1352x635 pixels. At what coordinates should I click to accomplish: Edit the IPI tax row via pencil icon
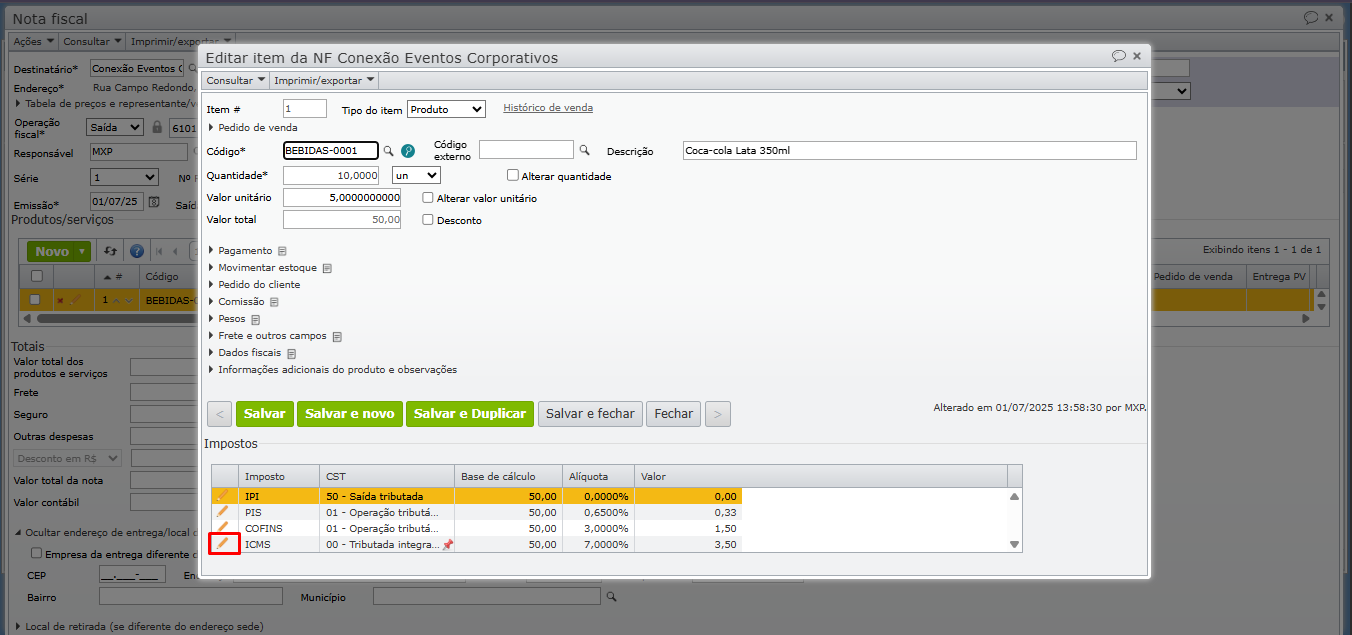pos(222,495)
